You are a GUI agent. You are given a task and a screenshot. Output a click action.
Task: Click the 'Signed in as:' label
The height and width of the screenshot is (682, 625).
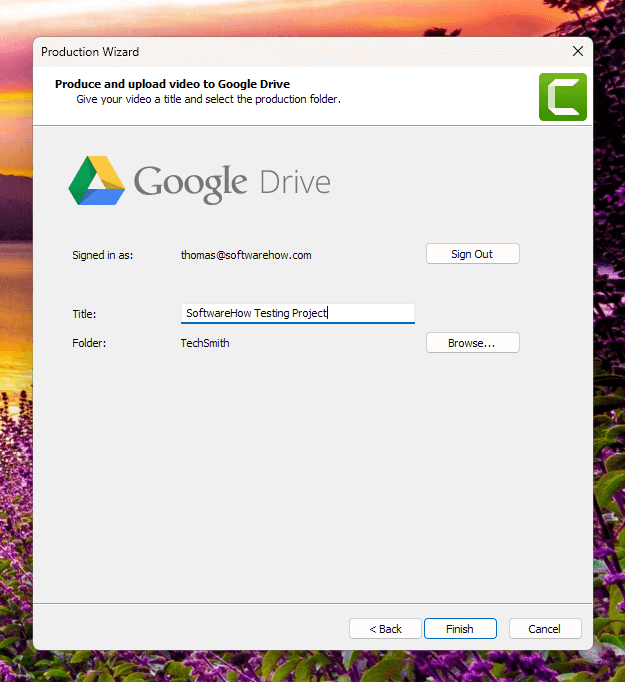103,255
